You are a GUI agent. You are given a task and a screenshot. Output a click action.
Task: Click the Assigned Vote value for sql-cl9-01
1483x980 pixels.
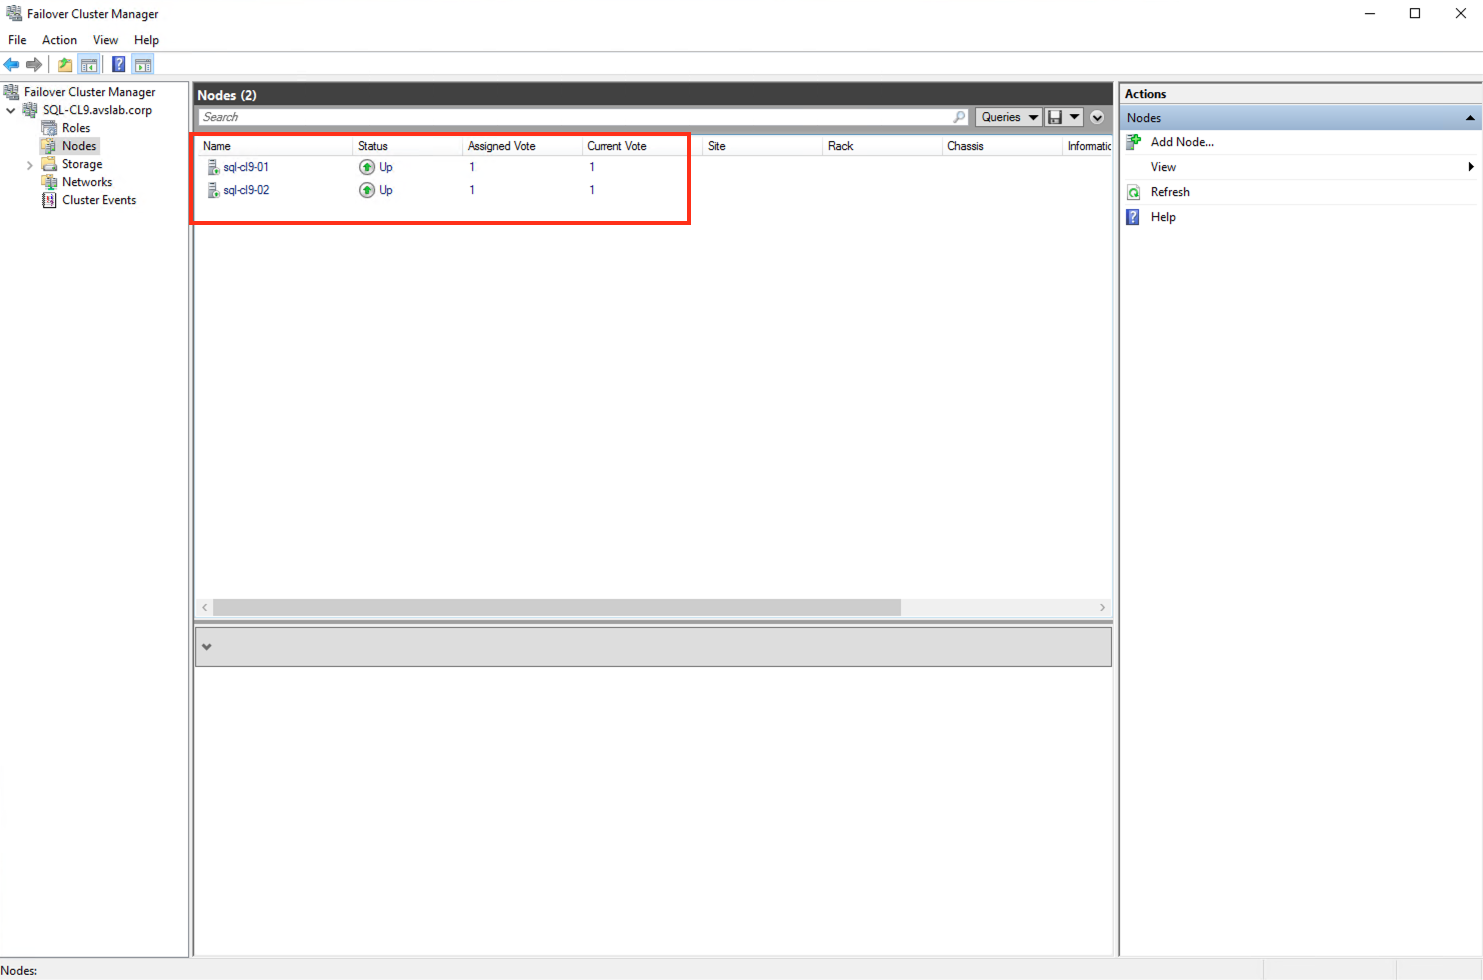[x=472, y=167]
